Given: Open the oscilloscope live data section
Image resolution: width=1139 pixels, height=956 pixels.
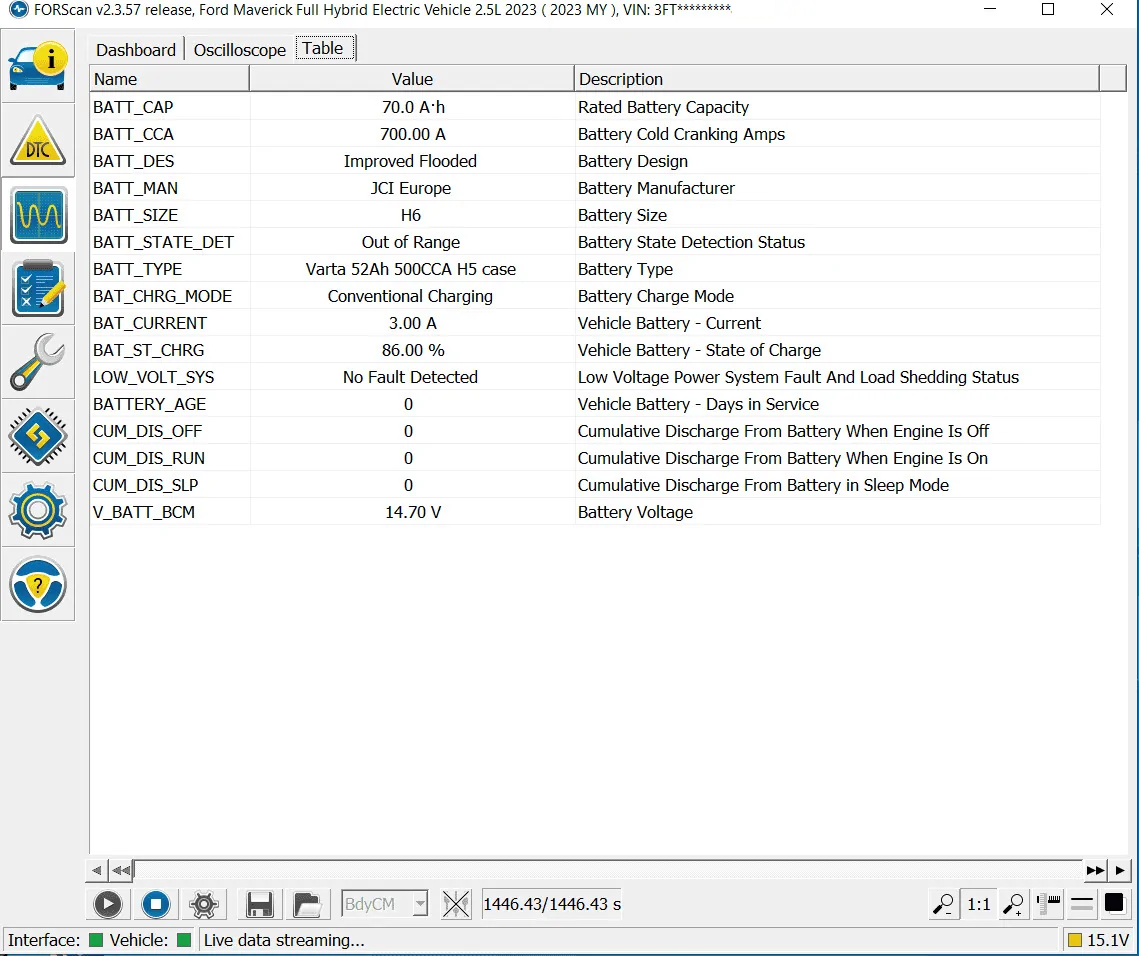Looking at the screenshot, I should coord(38,215).
